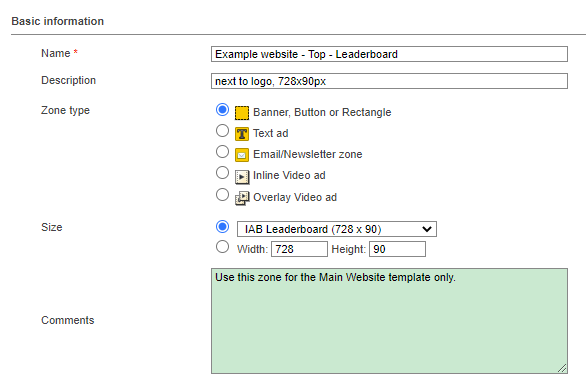Select the custom Width/Height radio button
This screenshot has width=586, height=390.
click(222, 247)
